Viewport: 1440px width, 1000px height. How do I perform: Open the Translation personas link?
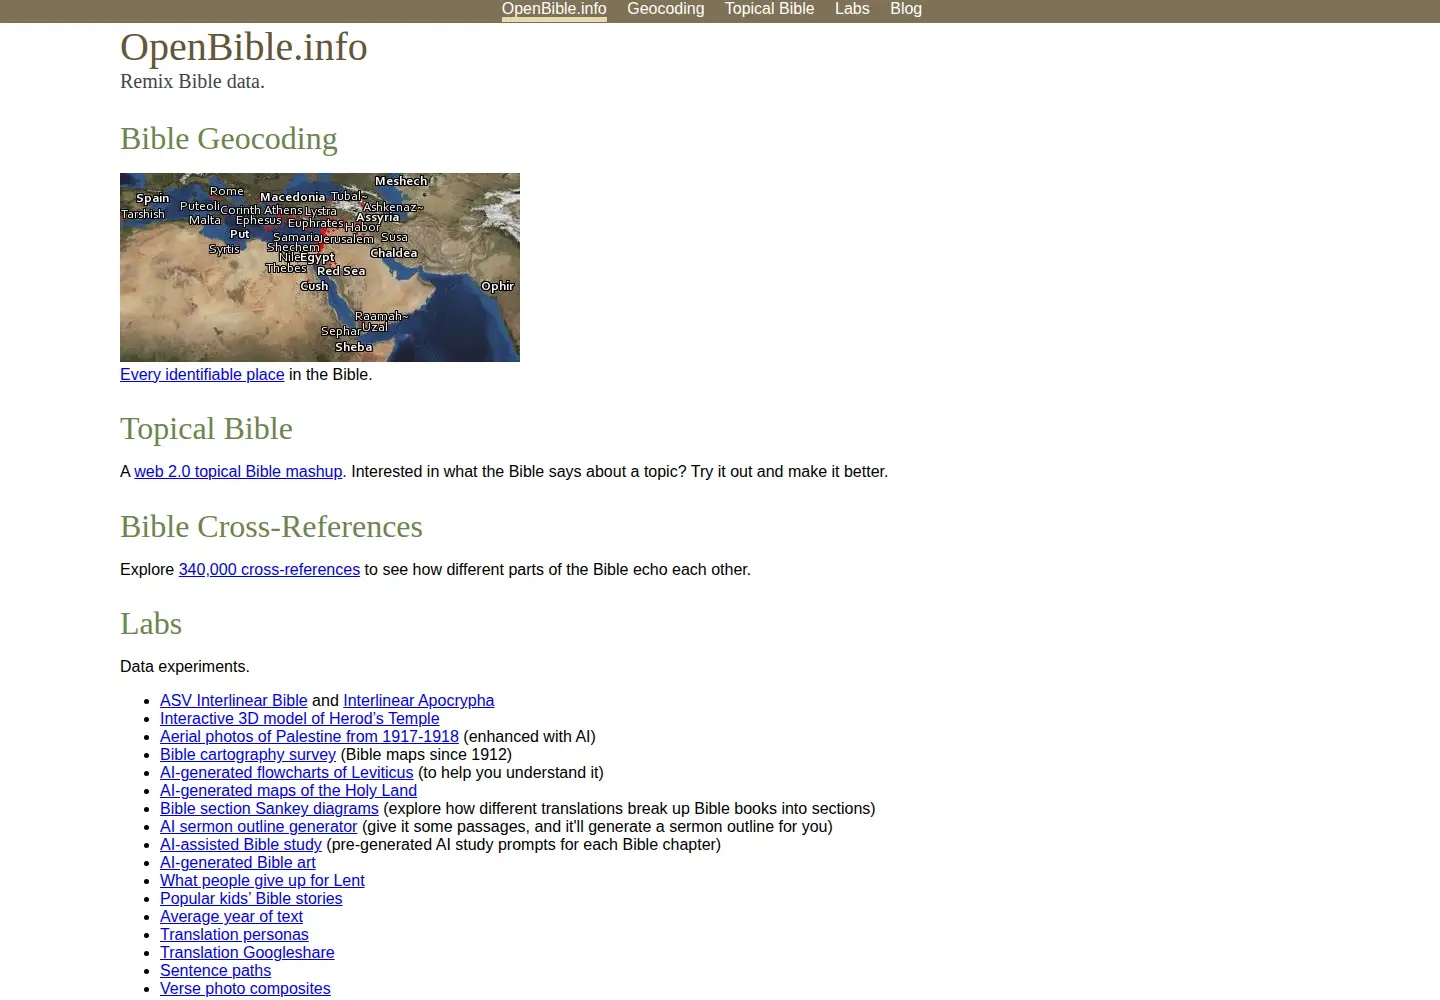(234, 934)
